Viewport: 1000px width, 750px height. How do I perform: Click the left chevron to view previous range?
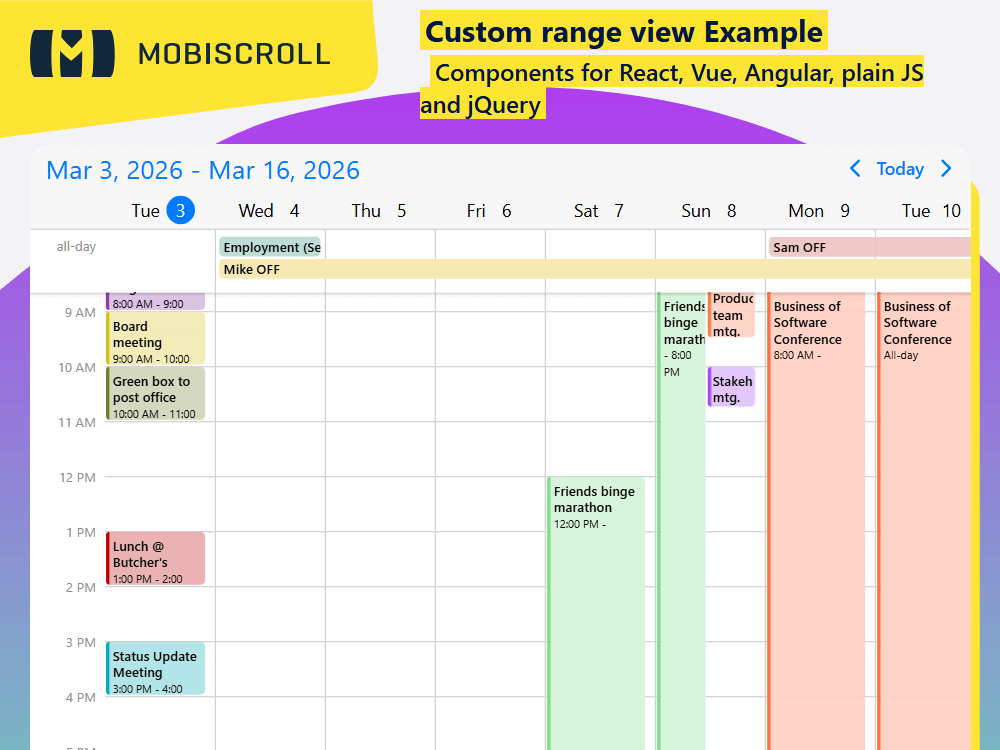[855, 169]
